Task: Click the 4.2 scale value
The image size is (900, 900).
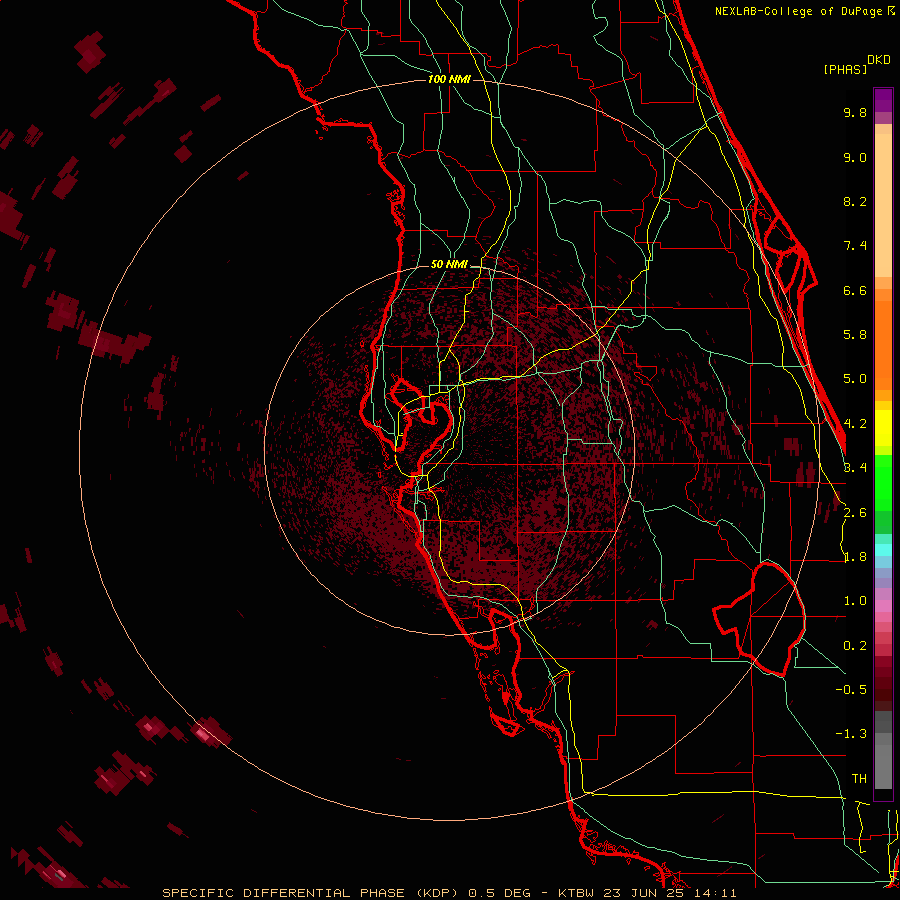Action: 855,424
